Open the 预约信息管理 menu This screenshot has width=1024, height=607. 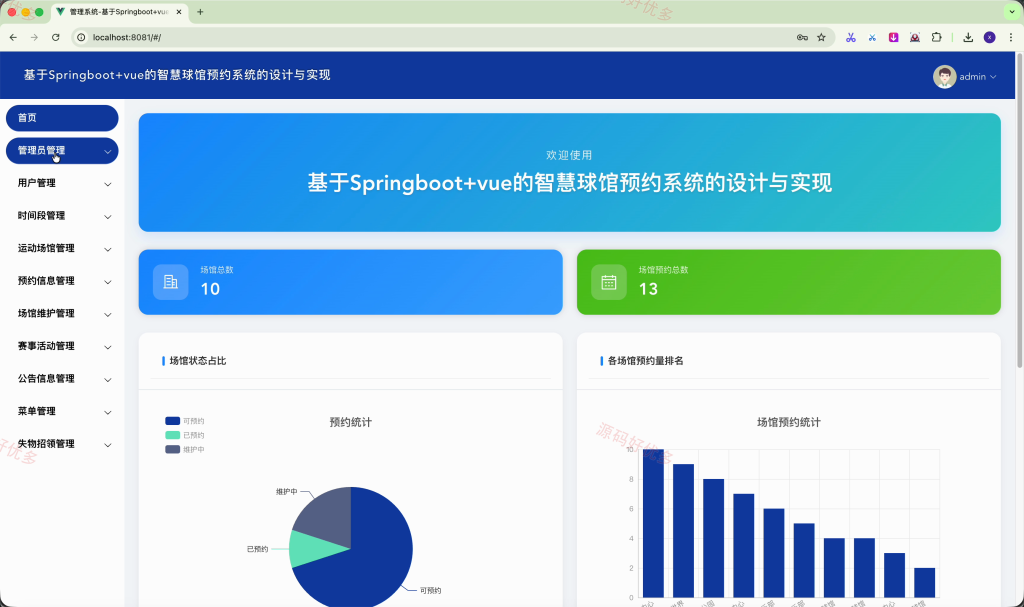point(62,282)
